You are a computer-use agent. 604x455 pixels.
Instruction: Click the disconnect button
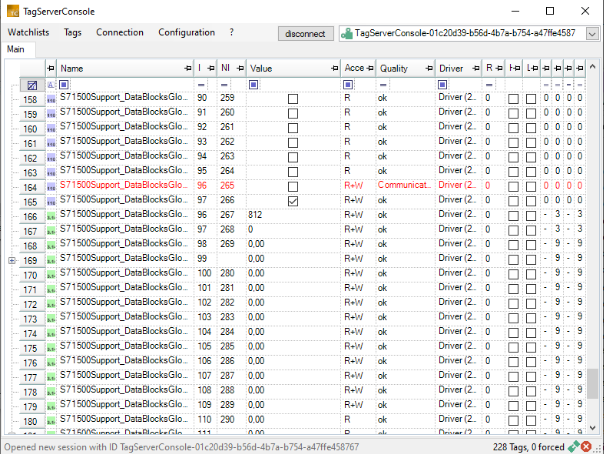tap(305, 34)
